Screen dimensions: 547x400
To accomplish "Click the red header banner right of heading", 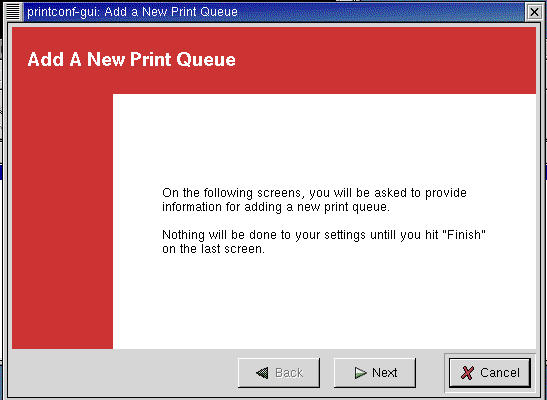I will [385, 60].
